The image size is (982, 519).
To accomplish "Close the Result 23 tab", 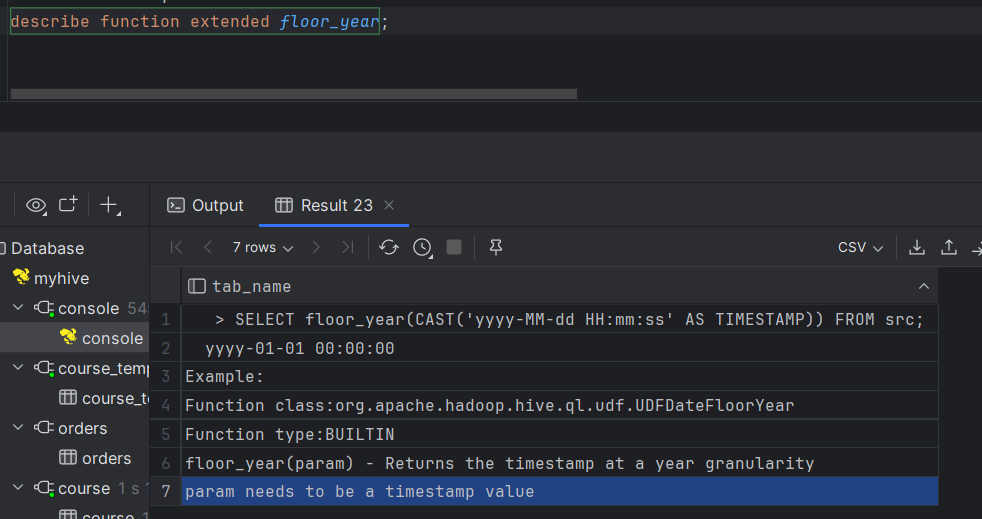I will [389, 205].
